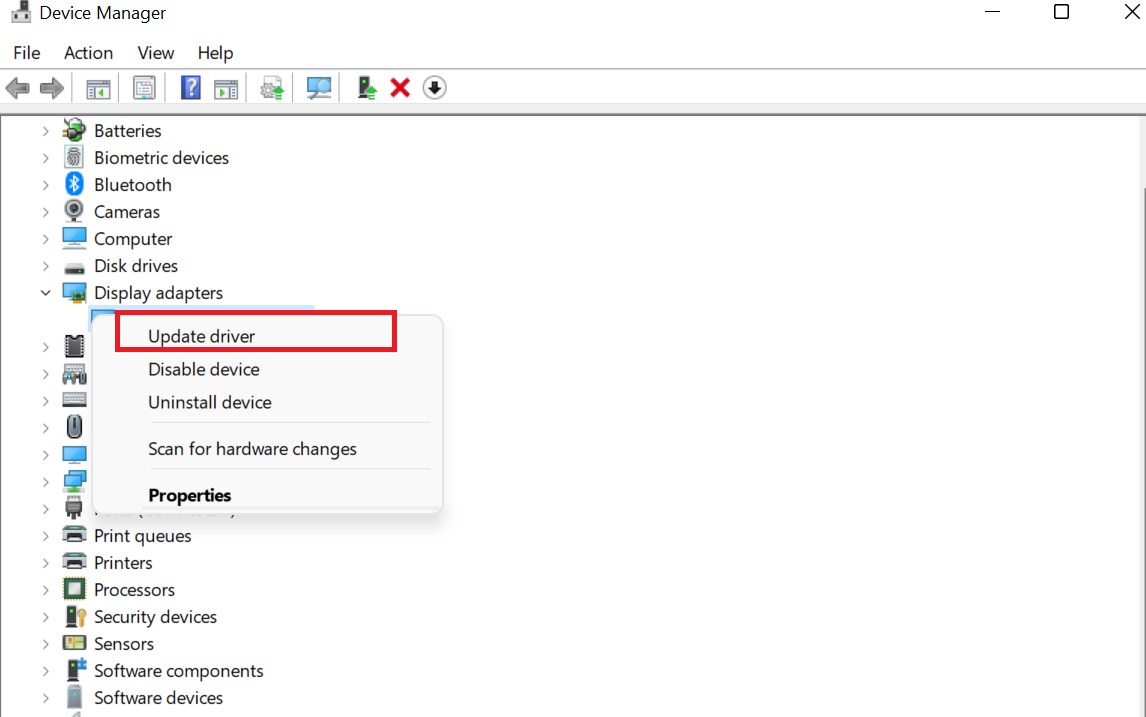Select the "Software components" label
Image resolution: width=1146 pixels, height=717 pixels.
click(178, 671)
